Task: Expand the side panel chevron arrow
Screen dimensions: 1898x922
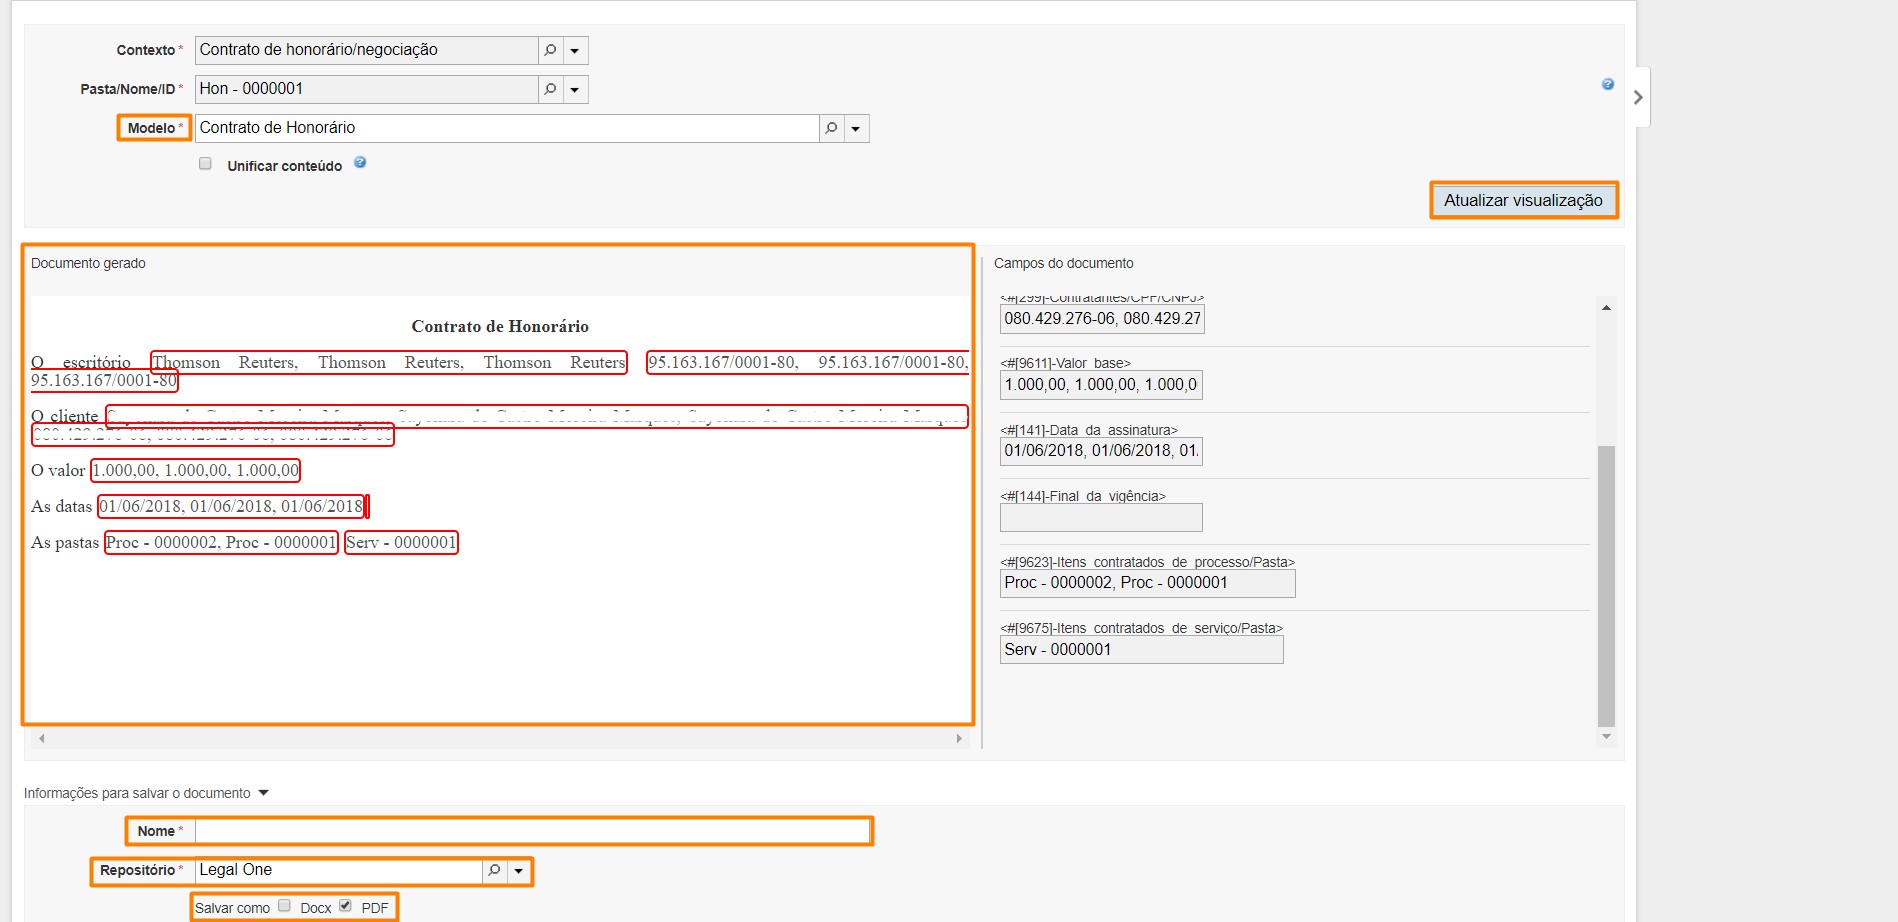Action: tap(1637, 97)
